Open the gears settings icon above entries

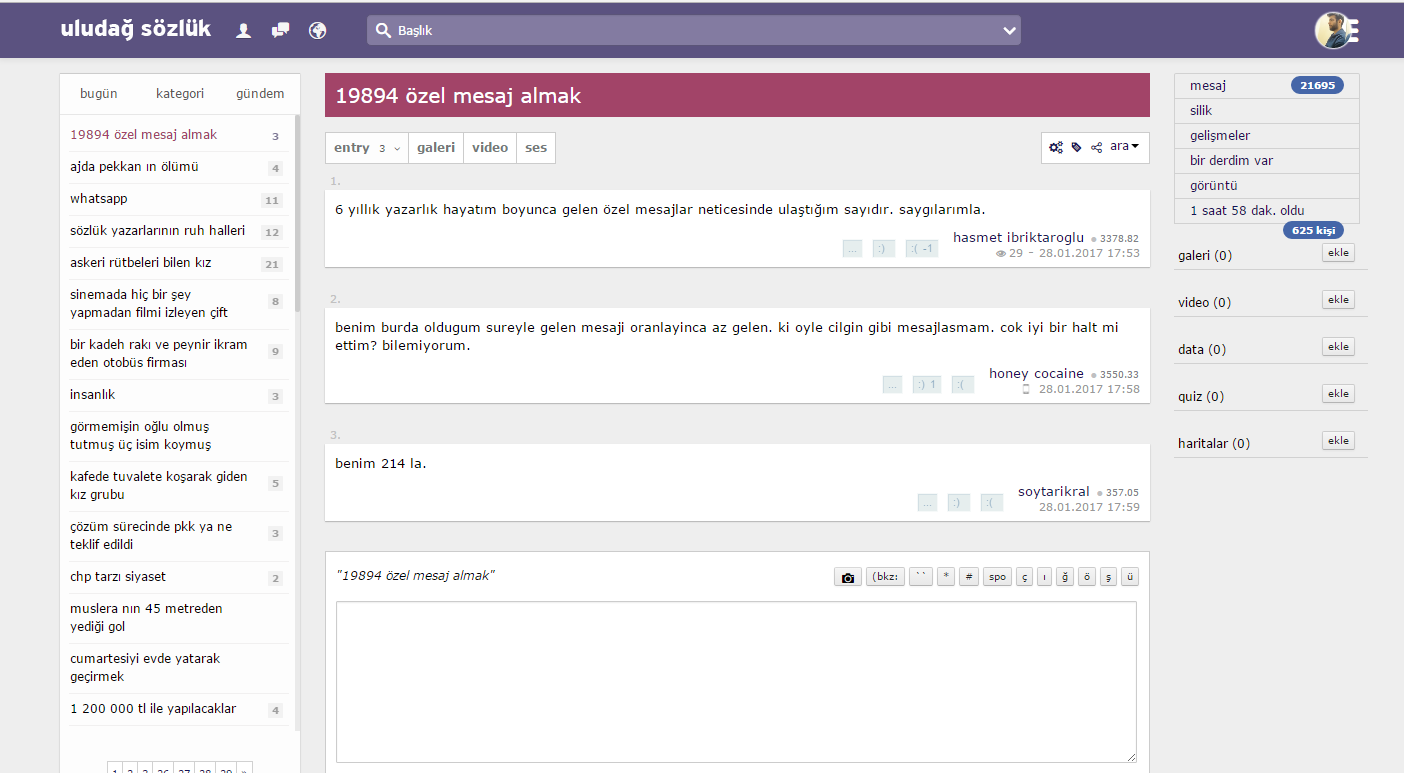[1056, 147]
